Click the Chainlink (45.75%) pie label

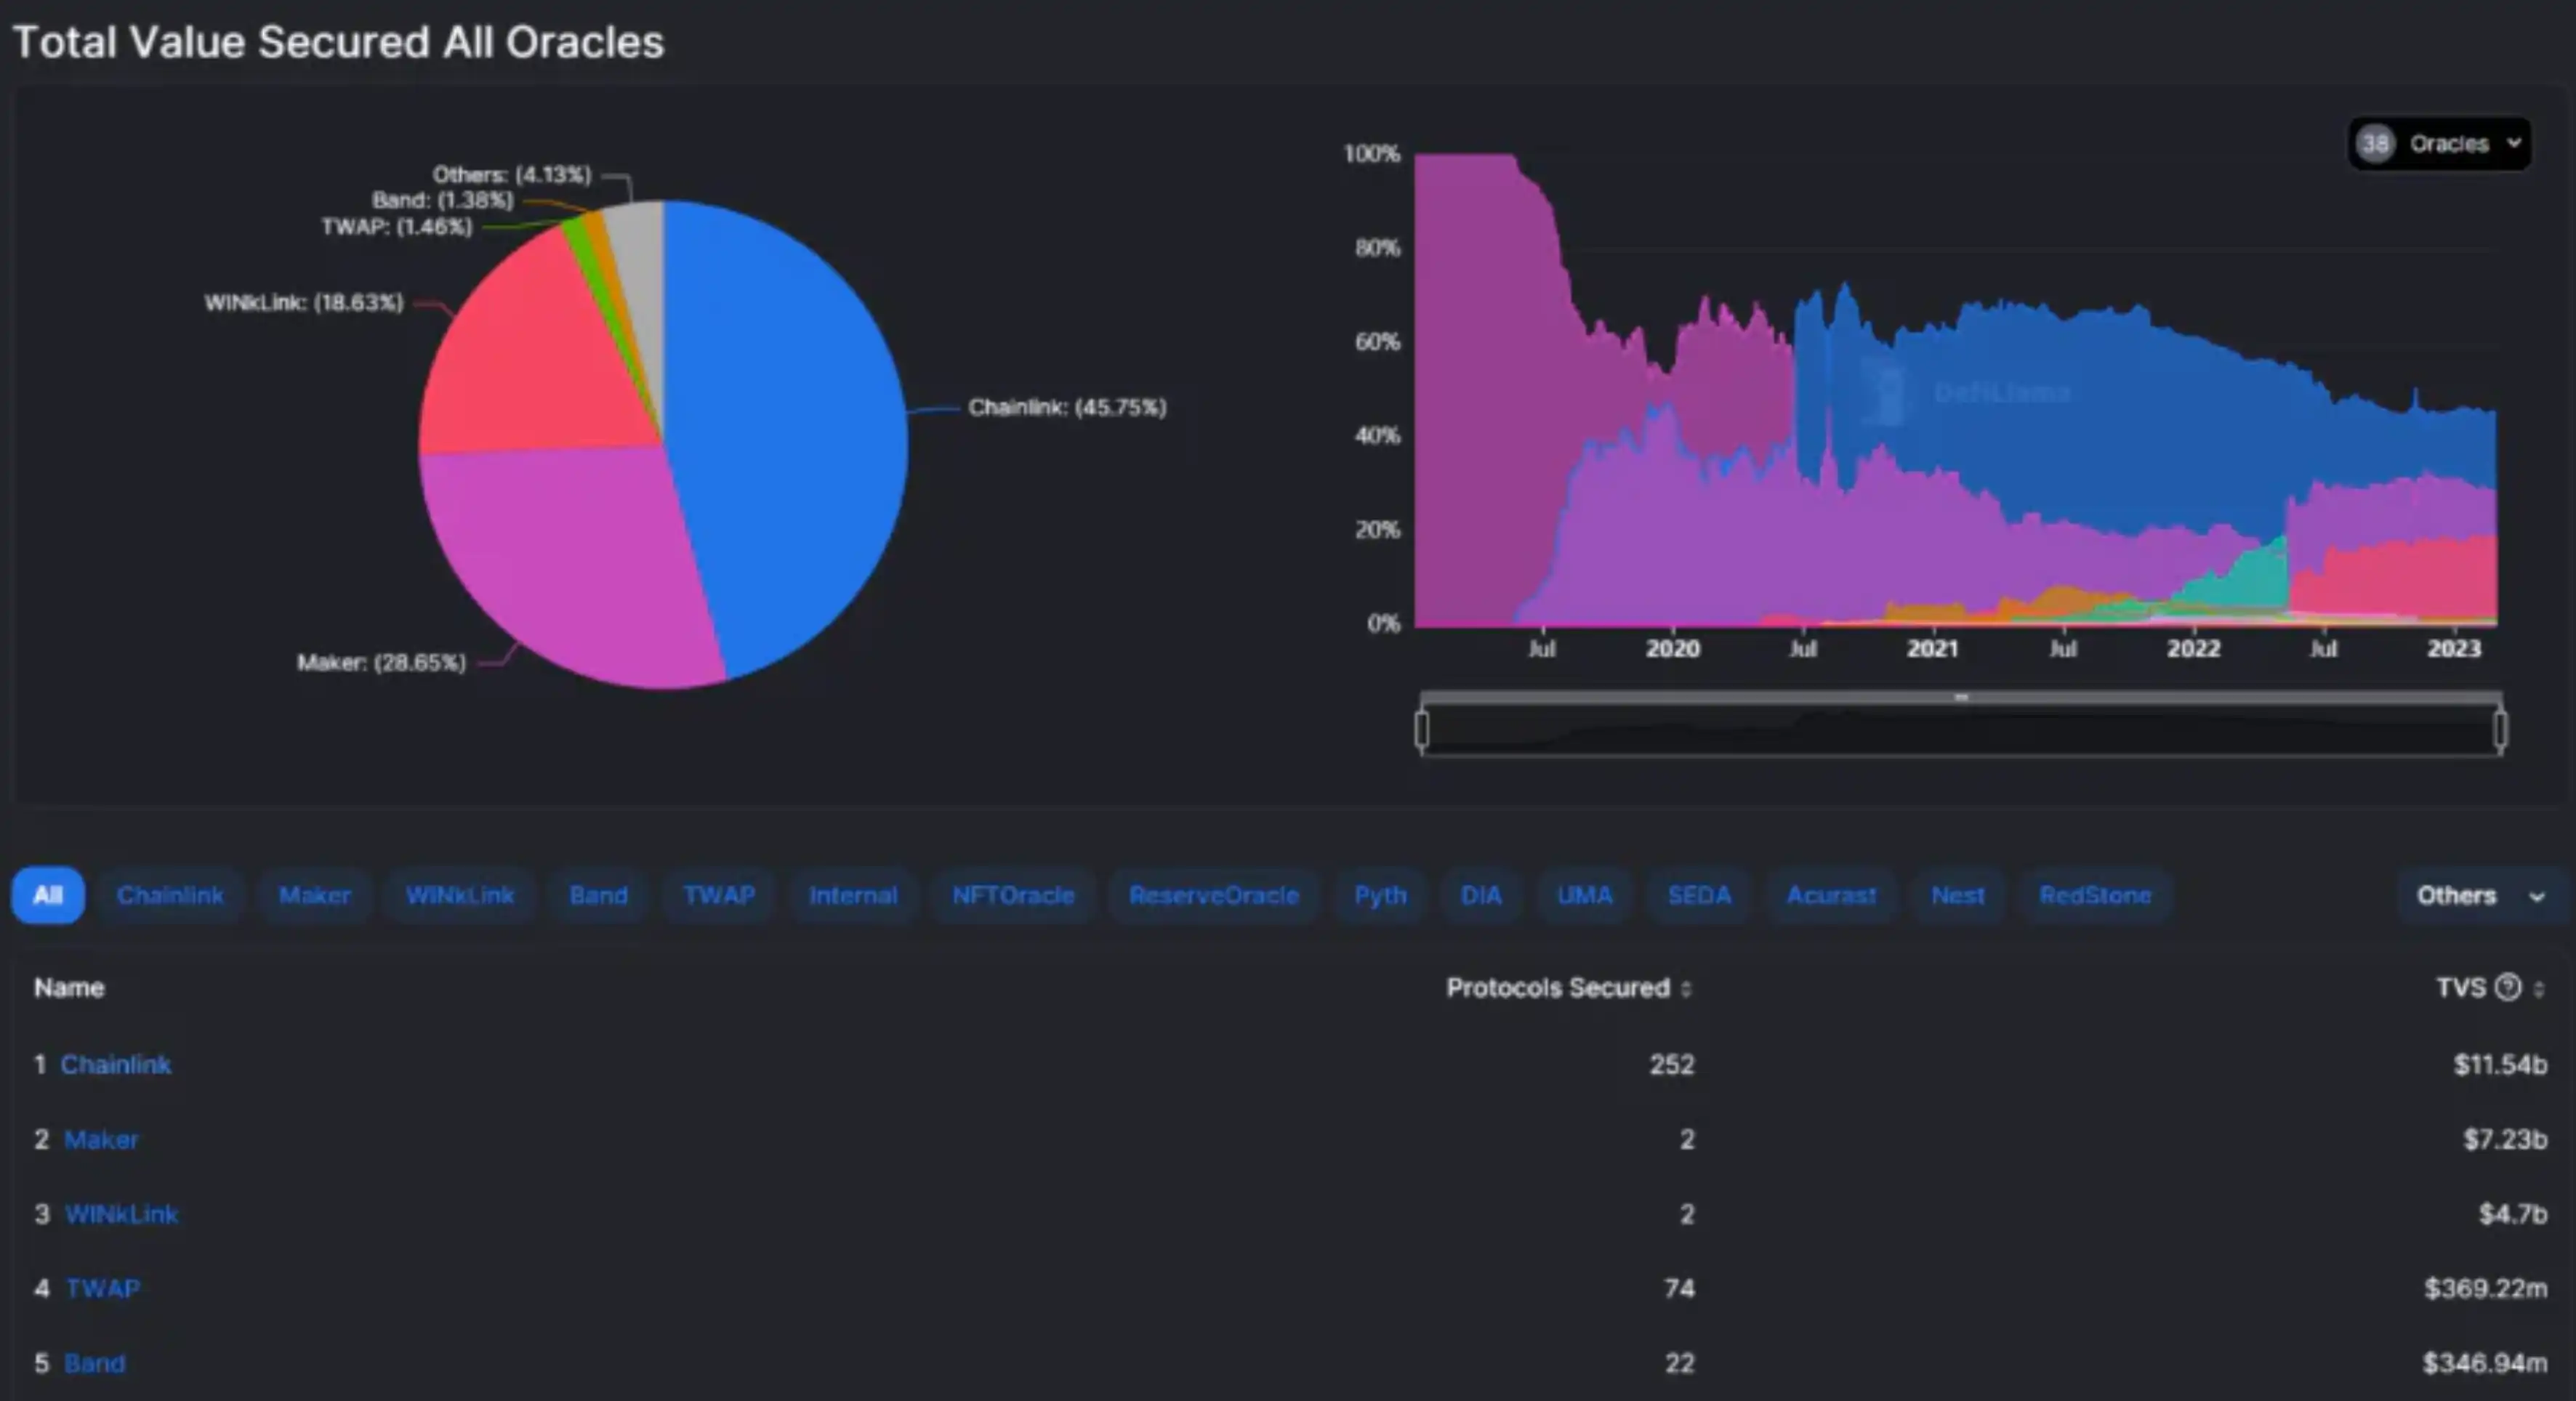1067,407
